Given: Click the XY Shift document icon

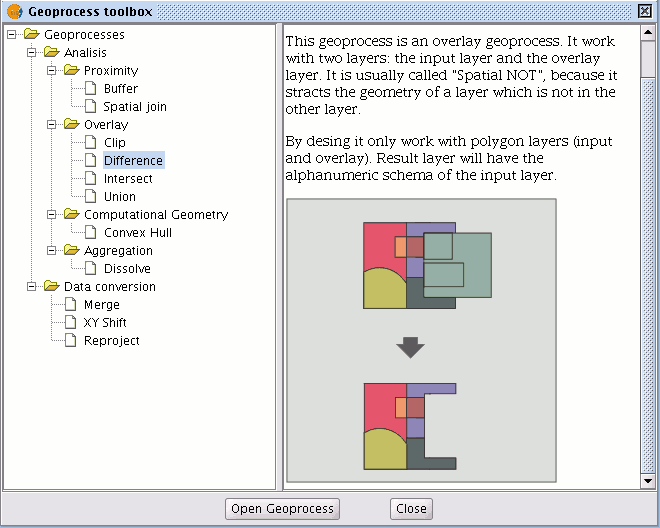Looking at the screenshot, I should (71, 323).
